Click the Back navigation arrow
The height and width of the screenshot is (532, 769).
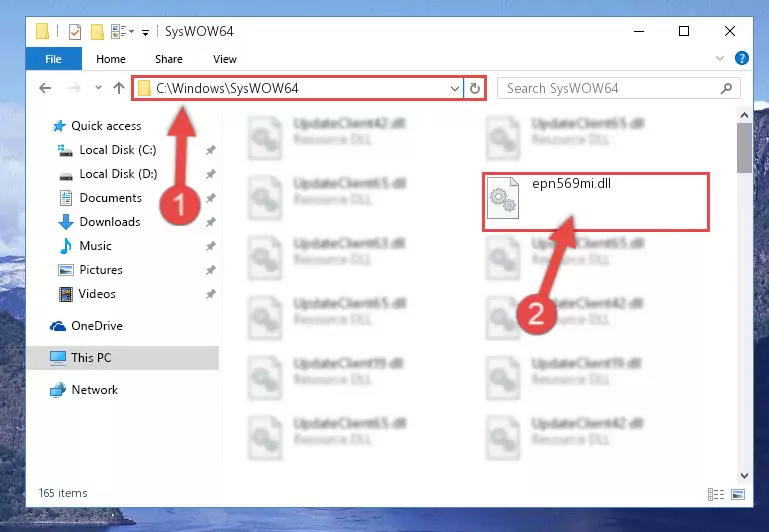point(45,88)
